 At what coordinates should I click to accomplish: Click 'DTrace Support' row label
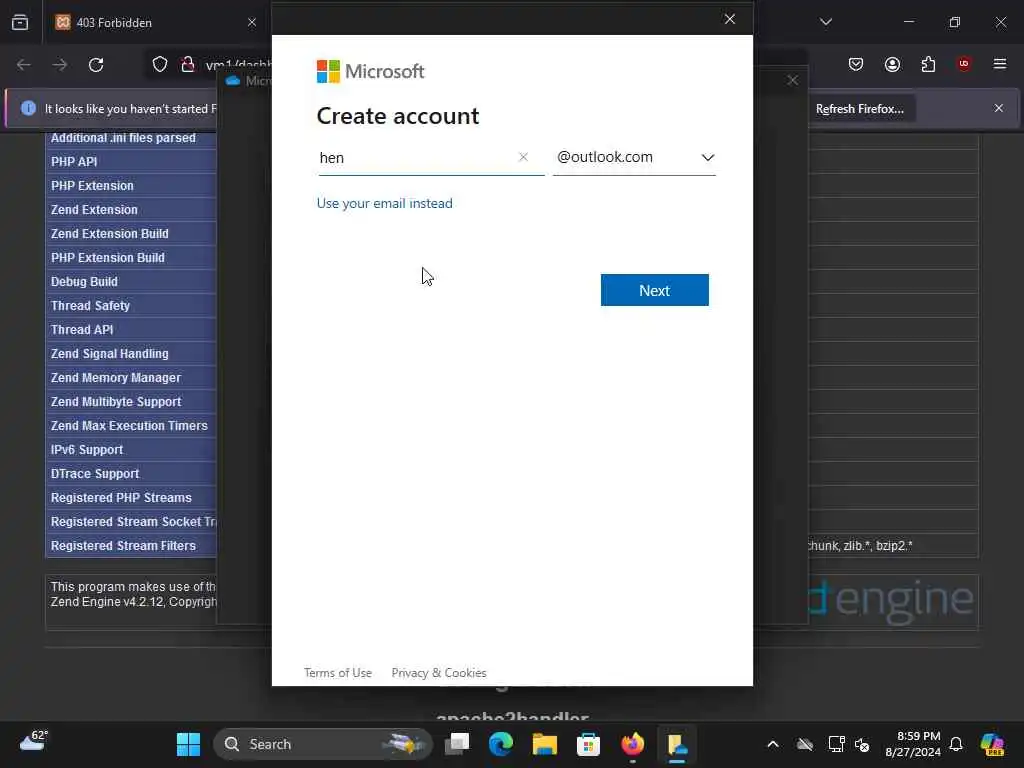[95, 473]
